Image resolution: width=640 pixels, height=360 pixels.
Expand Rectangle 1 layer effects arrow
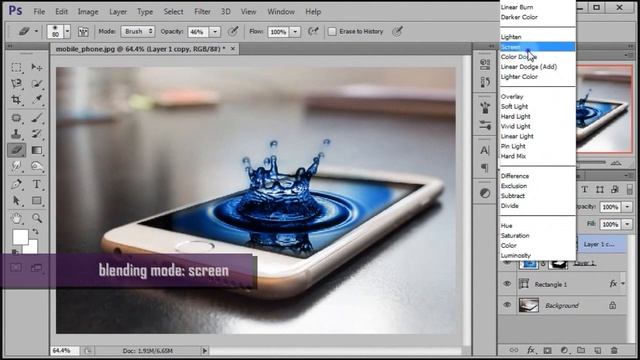pos(623,284)
